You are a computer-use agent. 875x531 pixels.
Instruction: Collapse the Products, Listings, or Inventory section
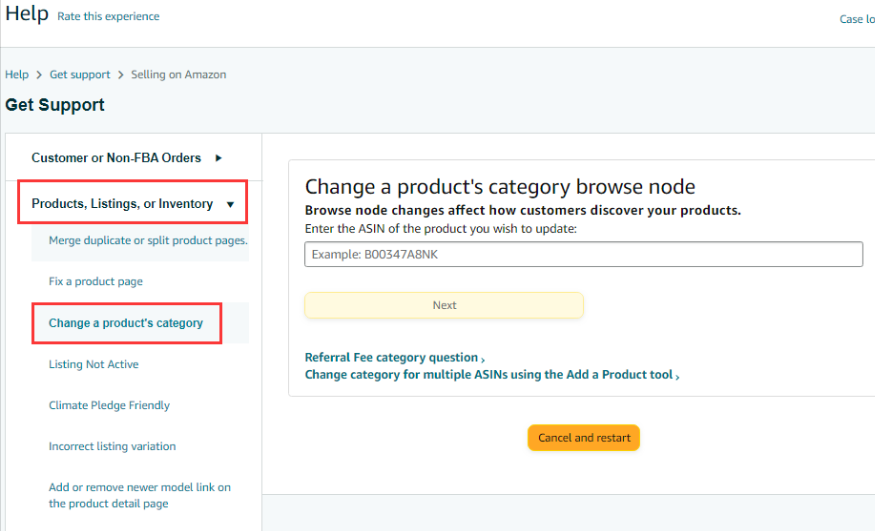tap(230, 204)
